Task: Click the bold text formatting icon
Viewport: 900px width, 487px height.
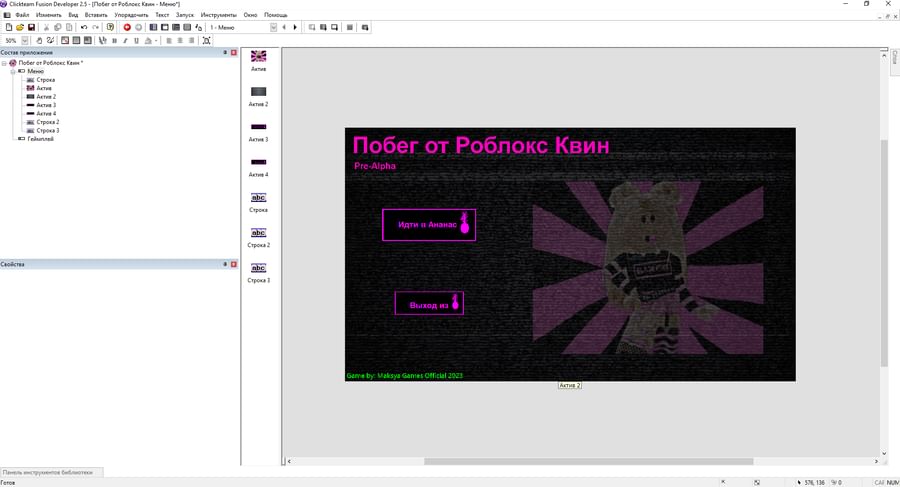Action: click(x=114, y=40)
